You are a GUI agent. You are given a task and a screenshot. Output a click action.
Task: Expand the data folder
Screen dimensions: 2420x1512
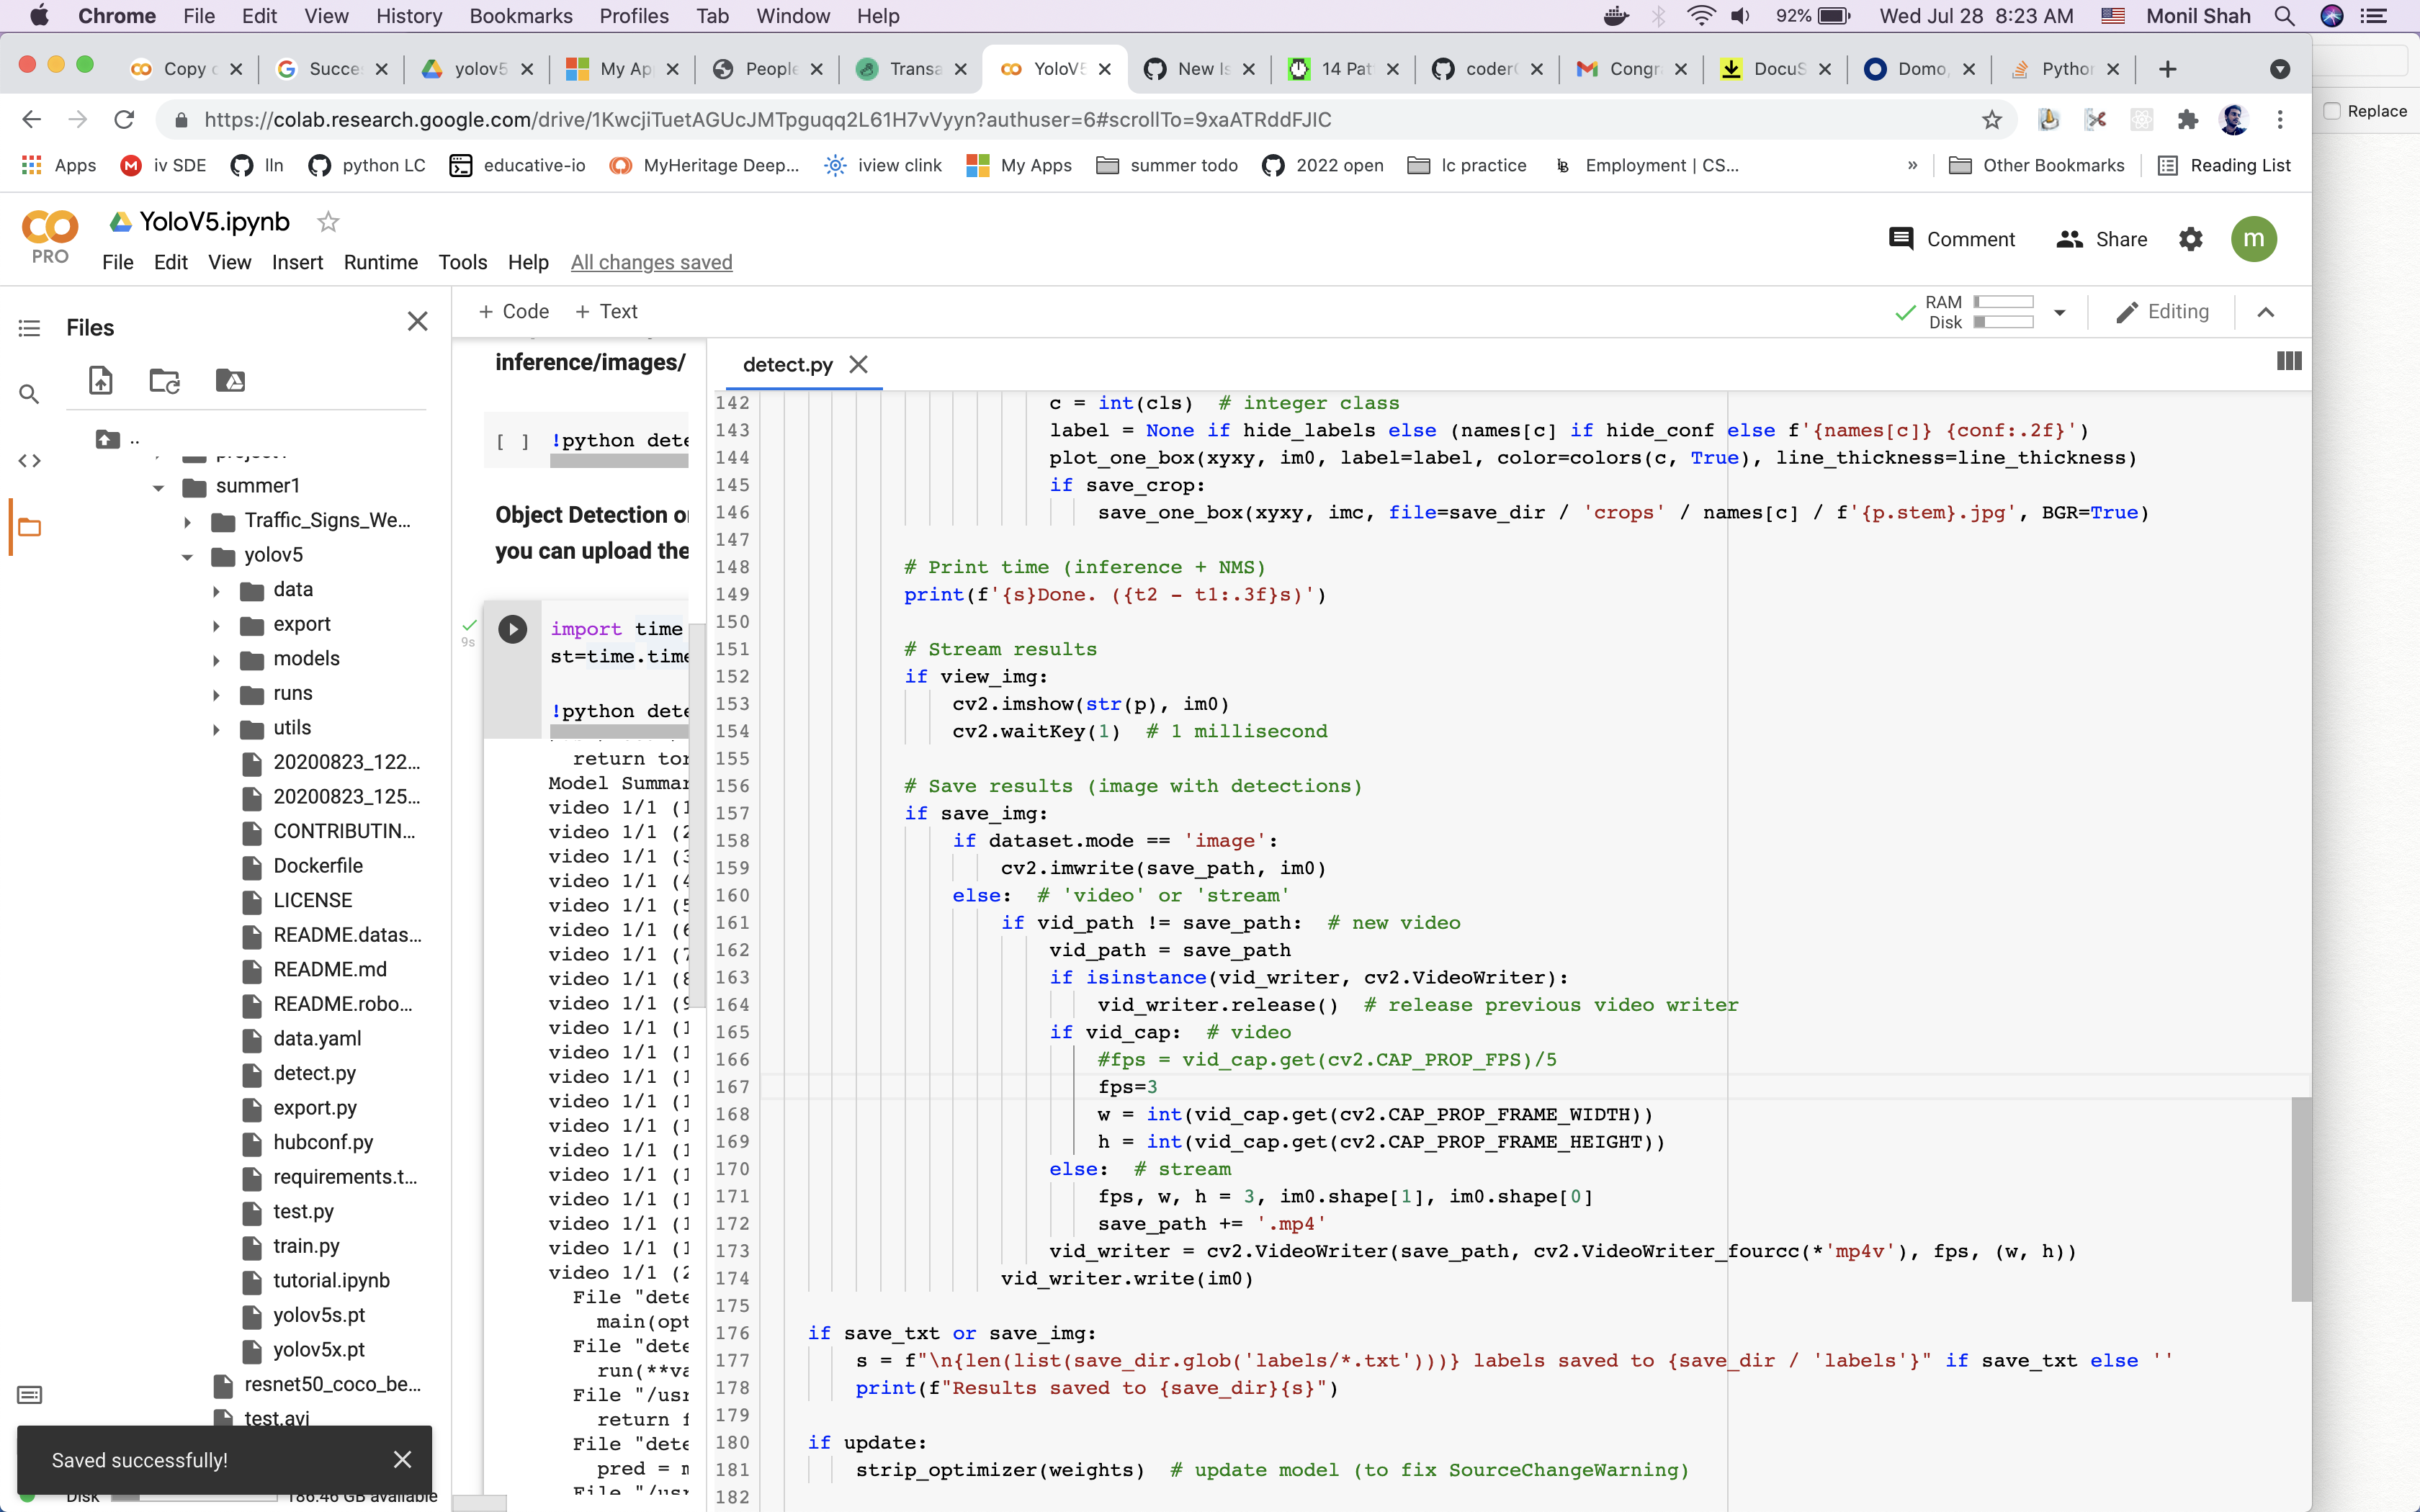pos(216,590)
